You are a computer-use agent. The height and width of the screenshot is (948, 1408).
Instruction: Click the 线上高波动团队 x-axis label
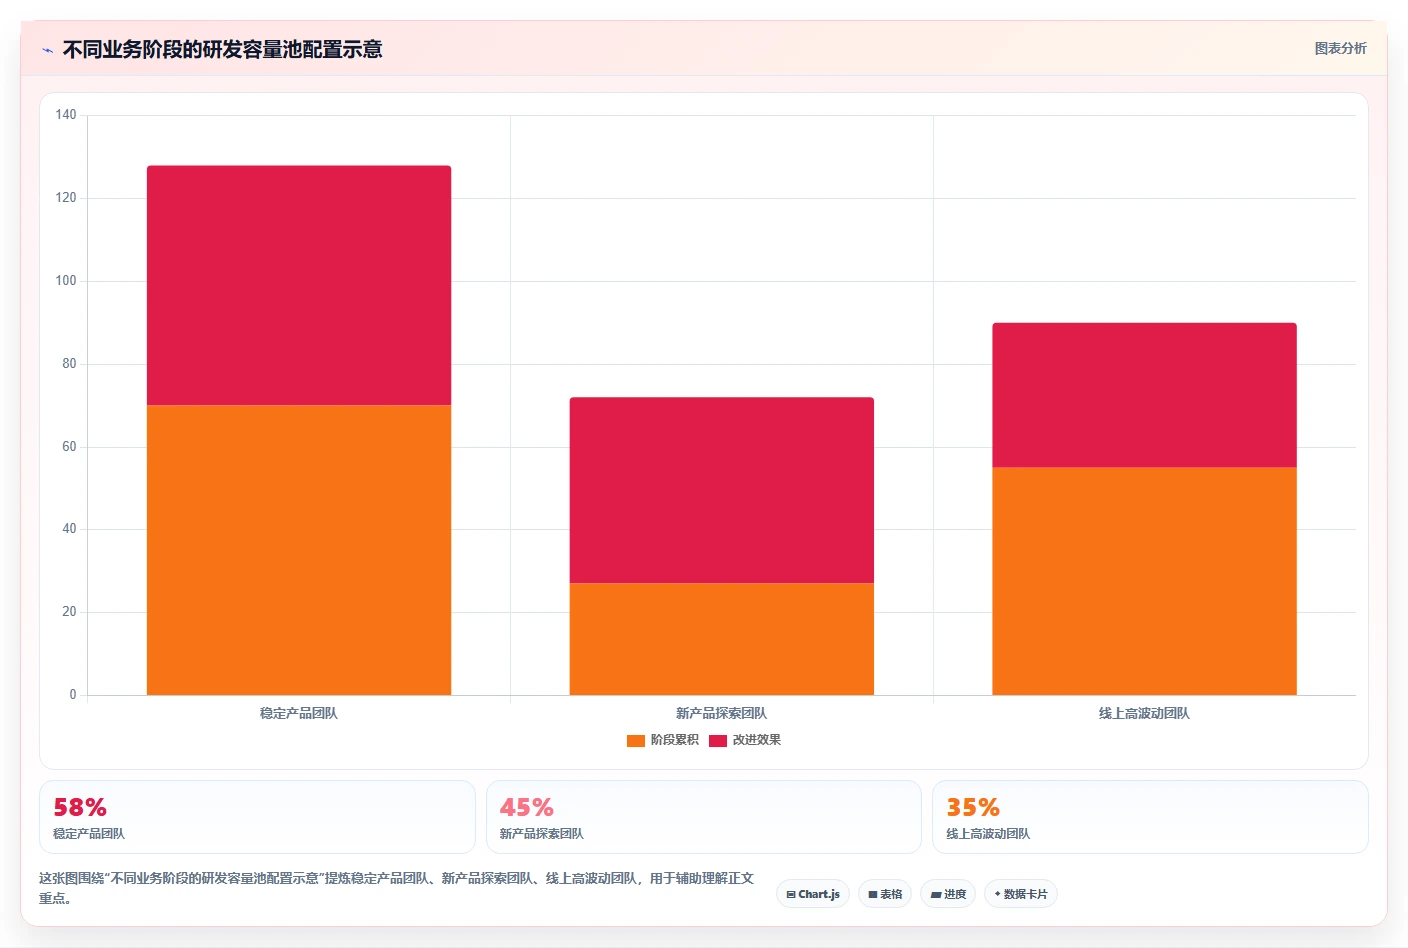[1144, 713]
